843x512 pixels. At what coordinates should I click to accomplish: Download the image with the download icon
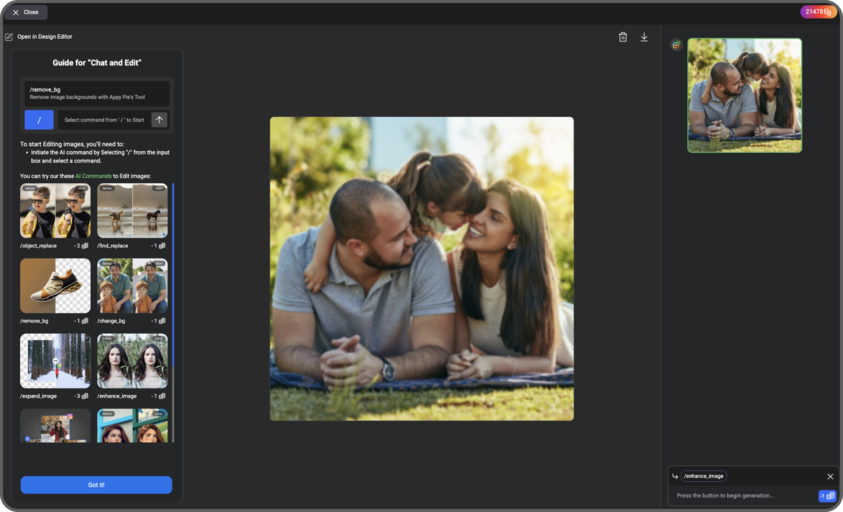(x=644, y=37)
